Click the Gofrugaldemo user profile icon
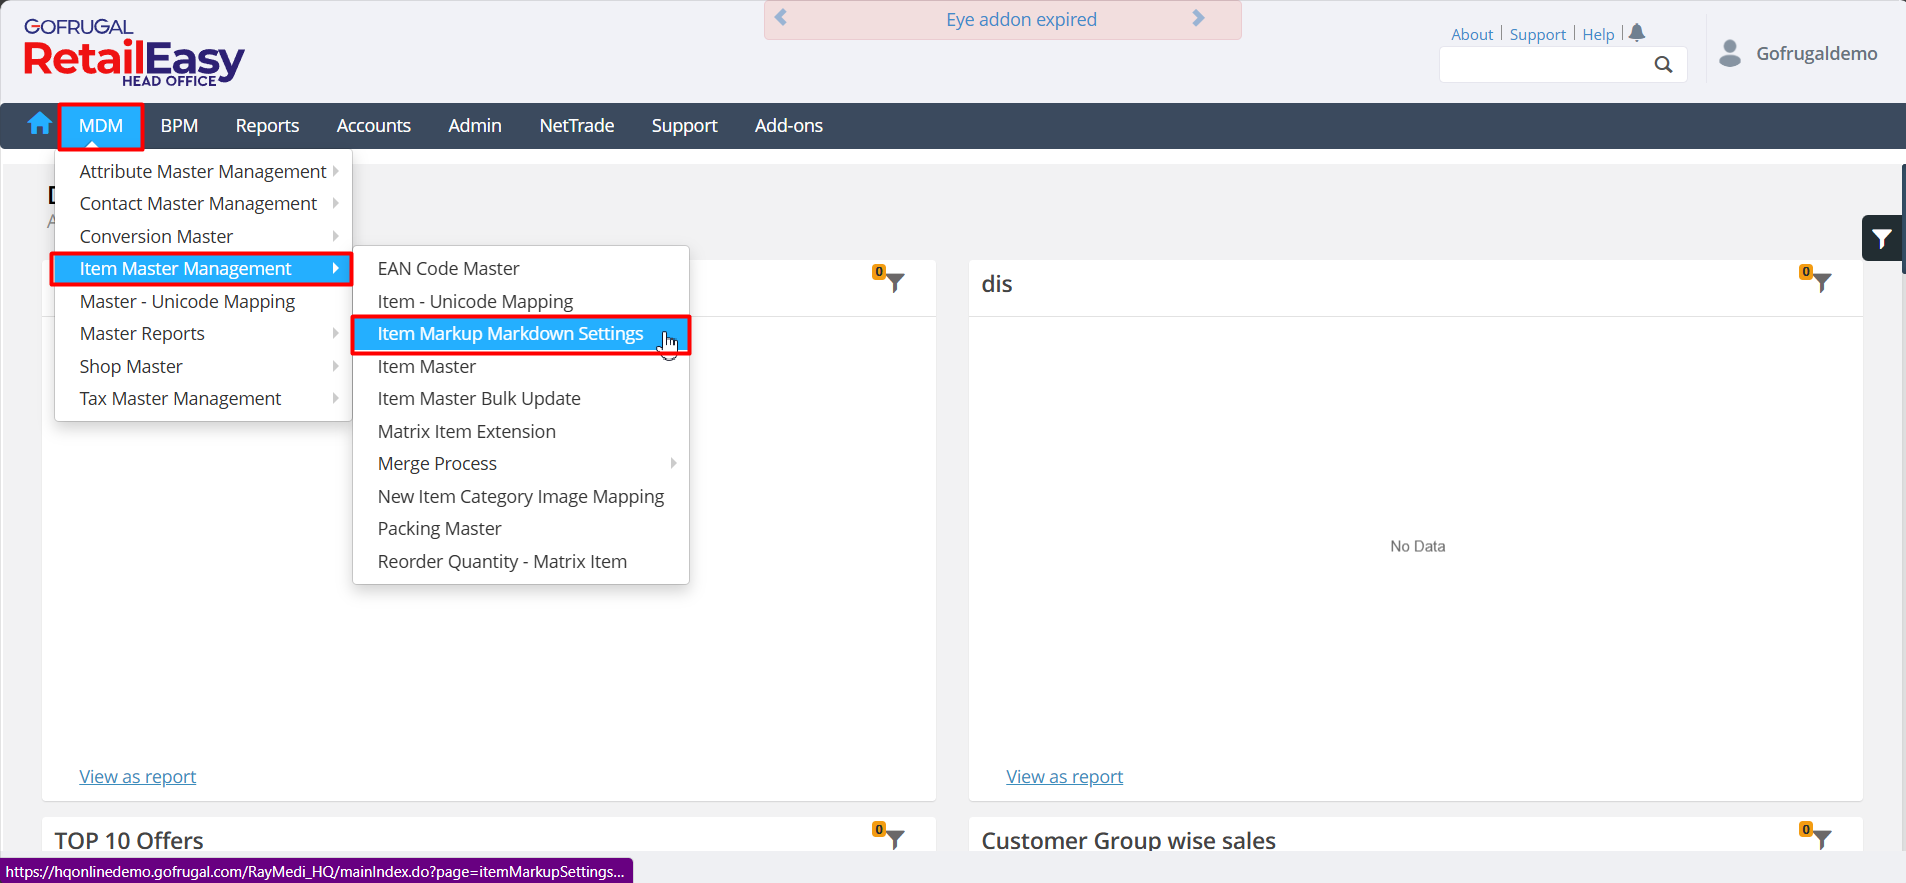 click(1730, 53)
